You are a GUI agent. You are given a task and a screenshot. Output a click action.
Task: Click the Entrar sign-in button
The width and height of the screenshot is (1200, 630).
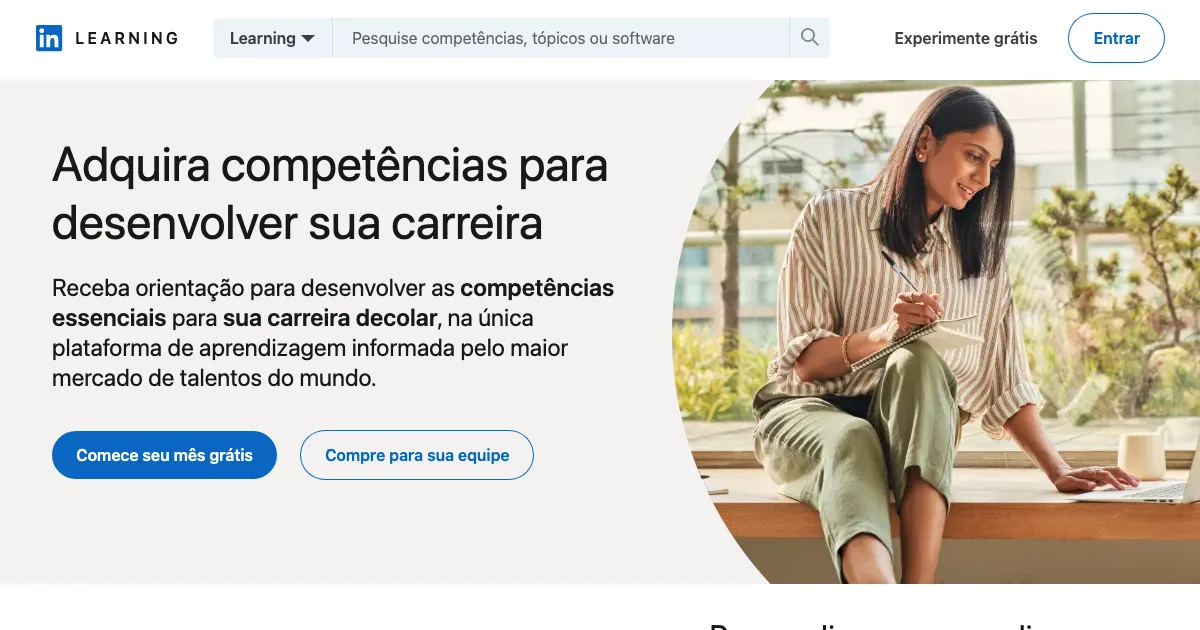(x=1116, y=38)
